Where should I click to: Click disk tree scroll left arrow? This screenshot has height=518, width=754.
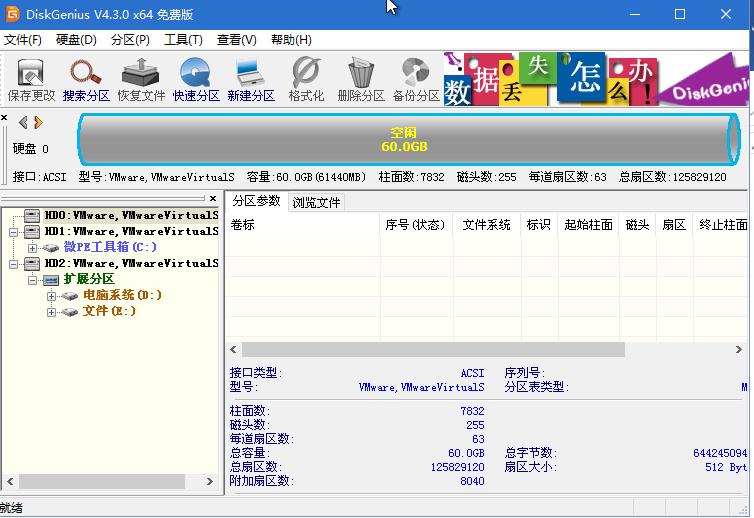(10, 481)
